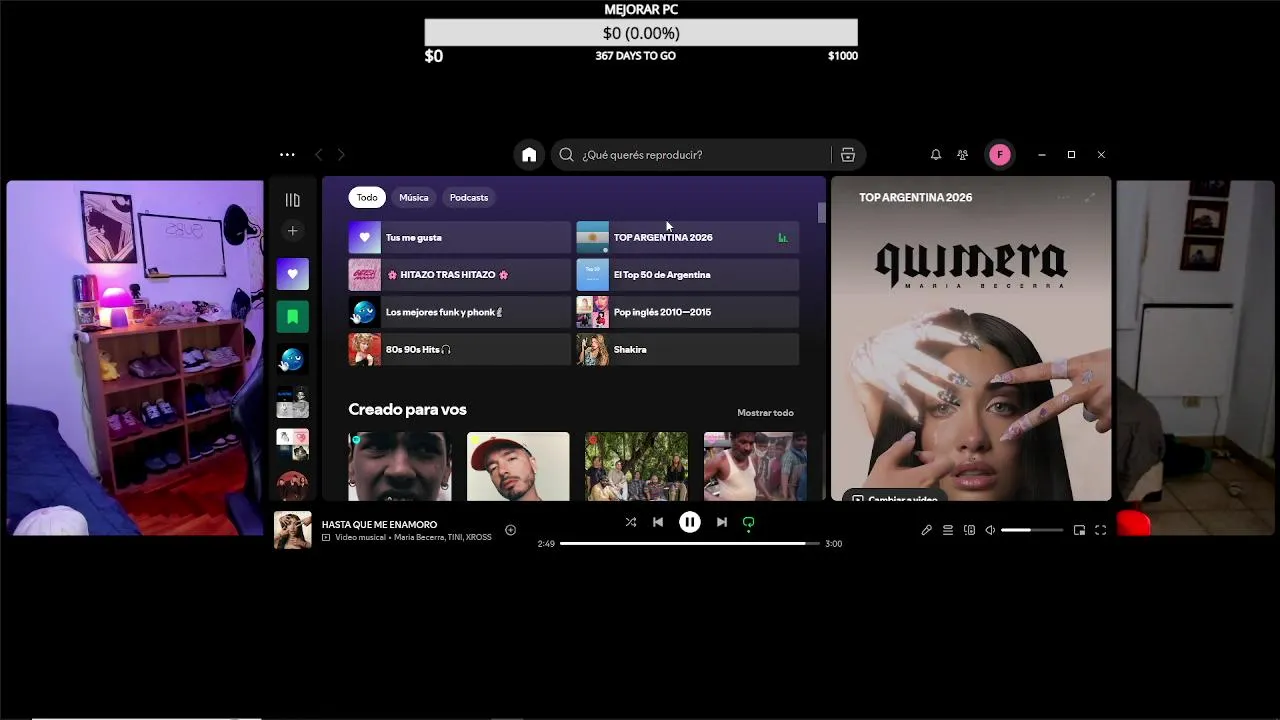Expand the now playing panel arrows icon
The height and width of the screenshot is (720, 1280).
[1090, 197]
